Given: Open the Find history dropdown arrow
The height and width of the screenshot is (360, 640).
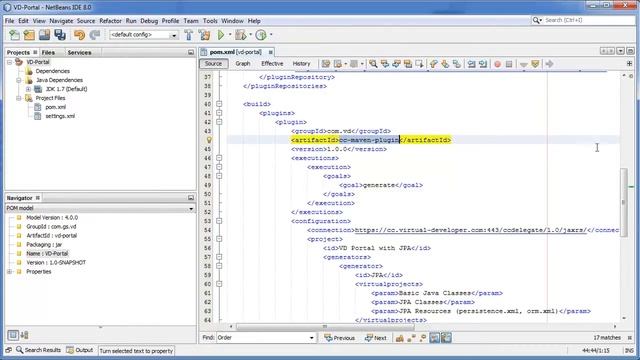Looking at the screenshot, I should pos(311,338).
